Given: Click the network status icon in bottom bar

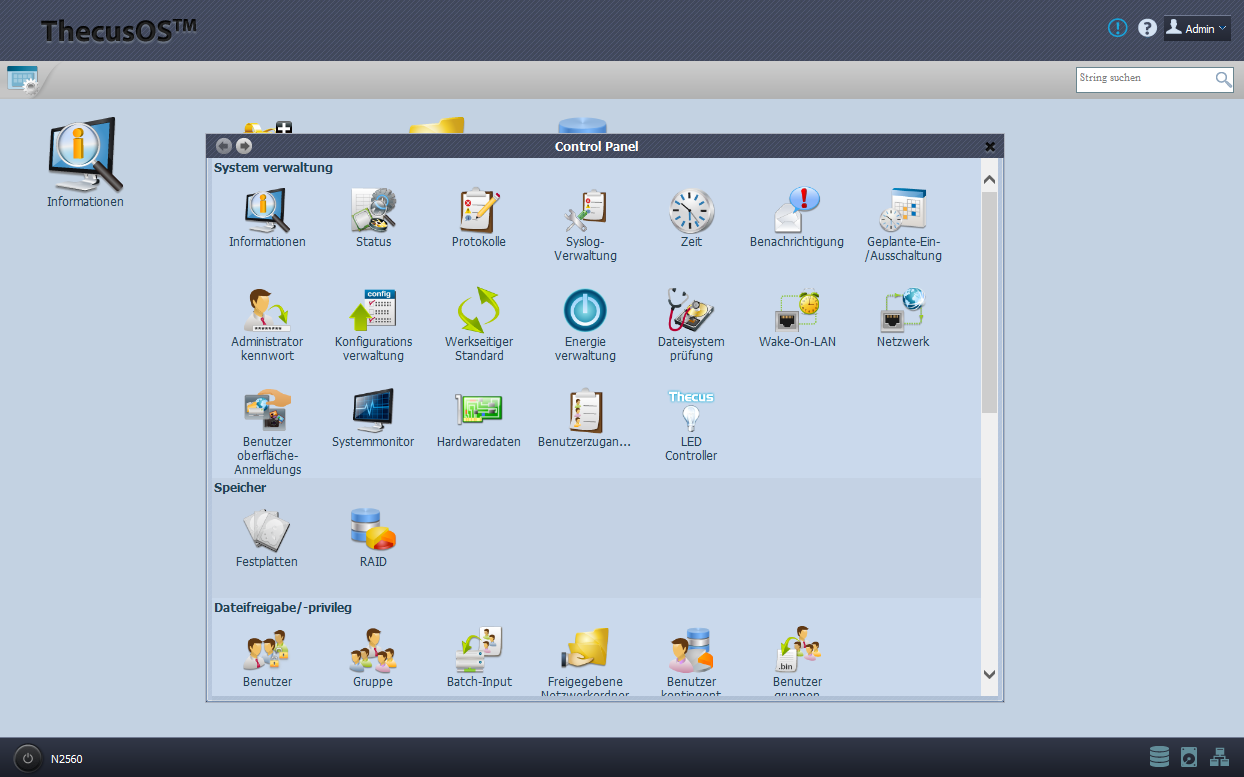Looking at the screenshot, I should pyautogui.click(x=1219, y=757).
